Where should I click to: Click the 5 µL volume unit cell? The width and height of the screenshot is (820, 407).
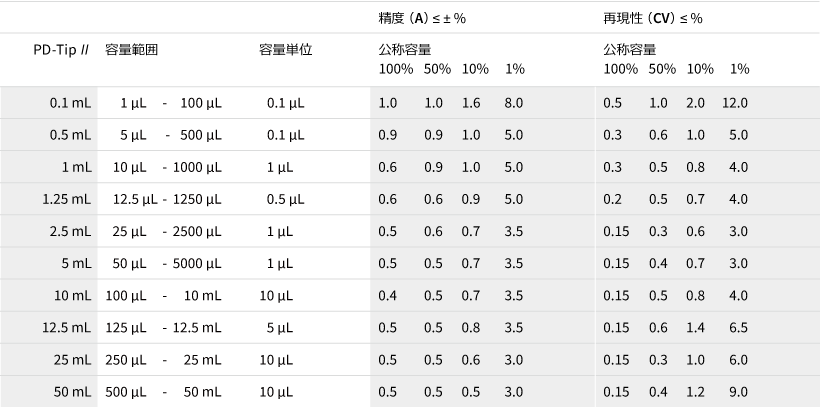pyautogui.click(x=280, y=328)
